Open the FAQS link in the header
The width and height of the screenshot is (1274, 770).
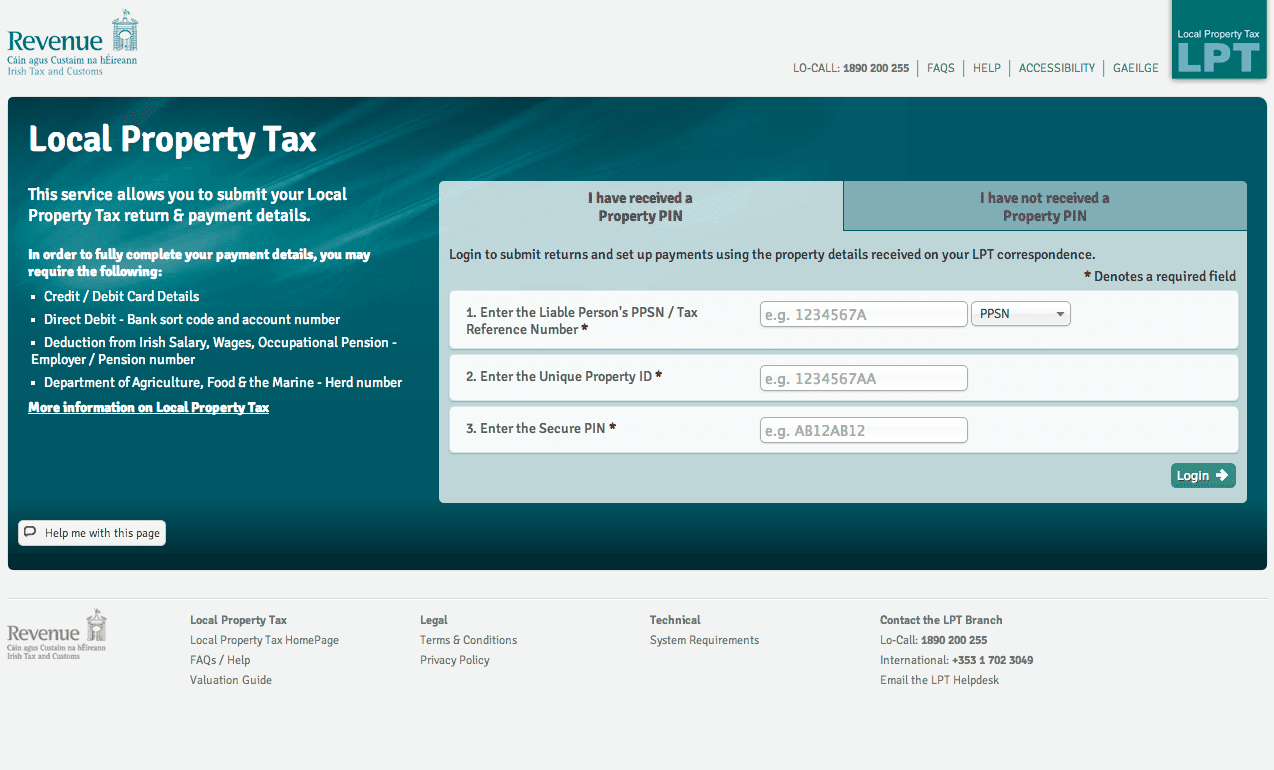[x=940, y=68]
